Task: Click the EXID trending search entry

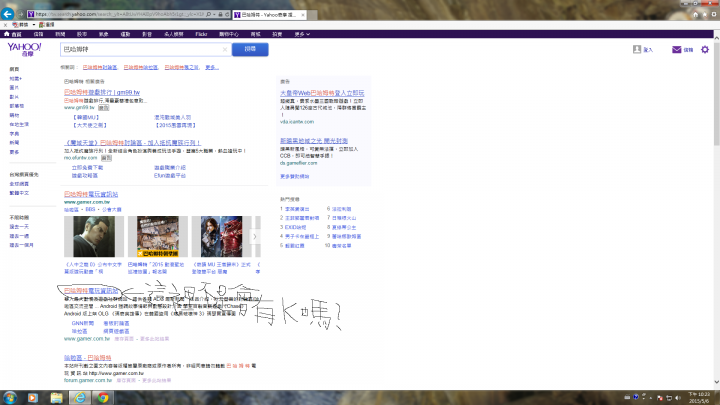Action: coord(295,227)
